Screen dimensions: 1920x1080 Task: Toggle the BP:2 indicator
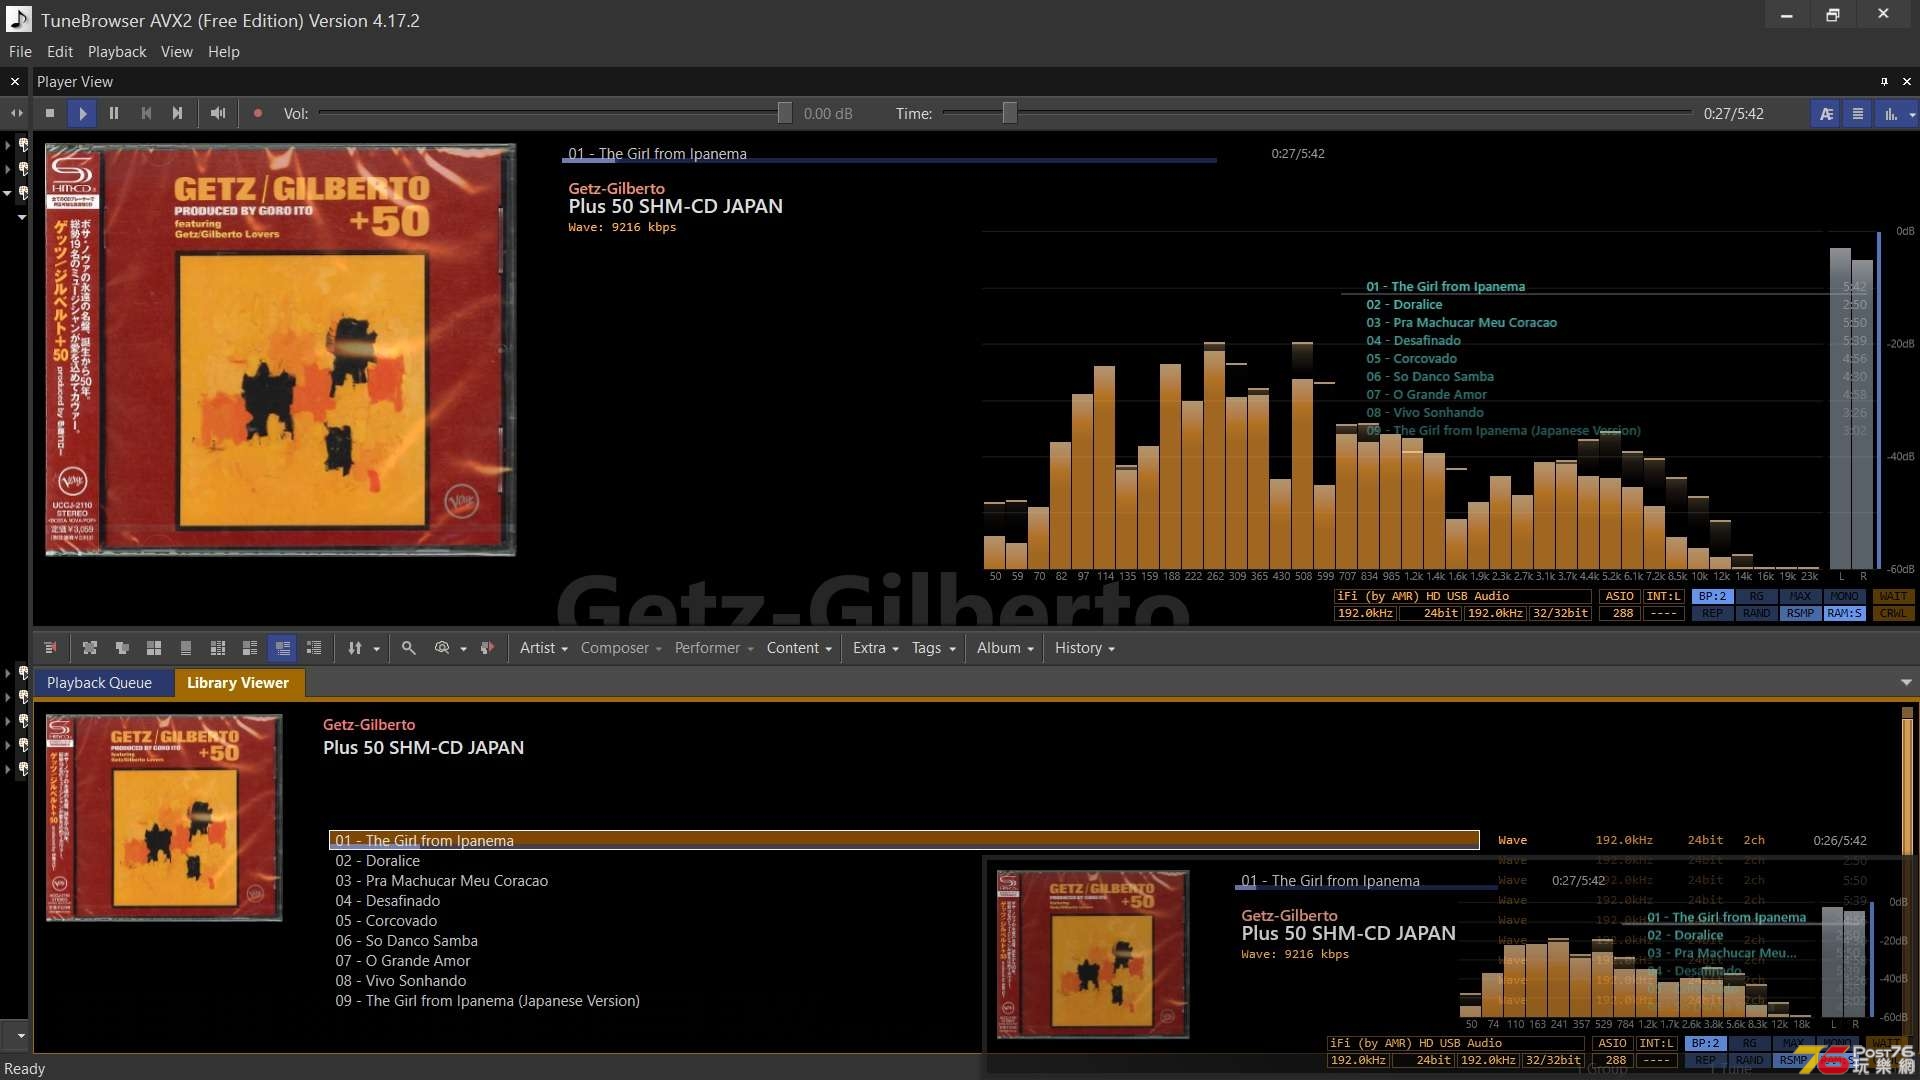point(1712,596)
